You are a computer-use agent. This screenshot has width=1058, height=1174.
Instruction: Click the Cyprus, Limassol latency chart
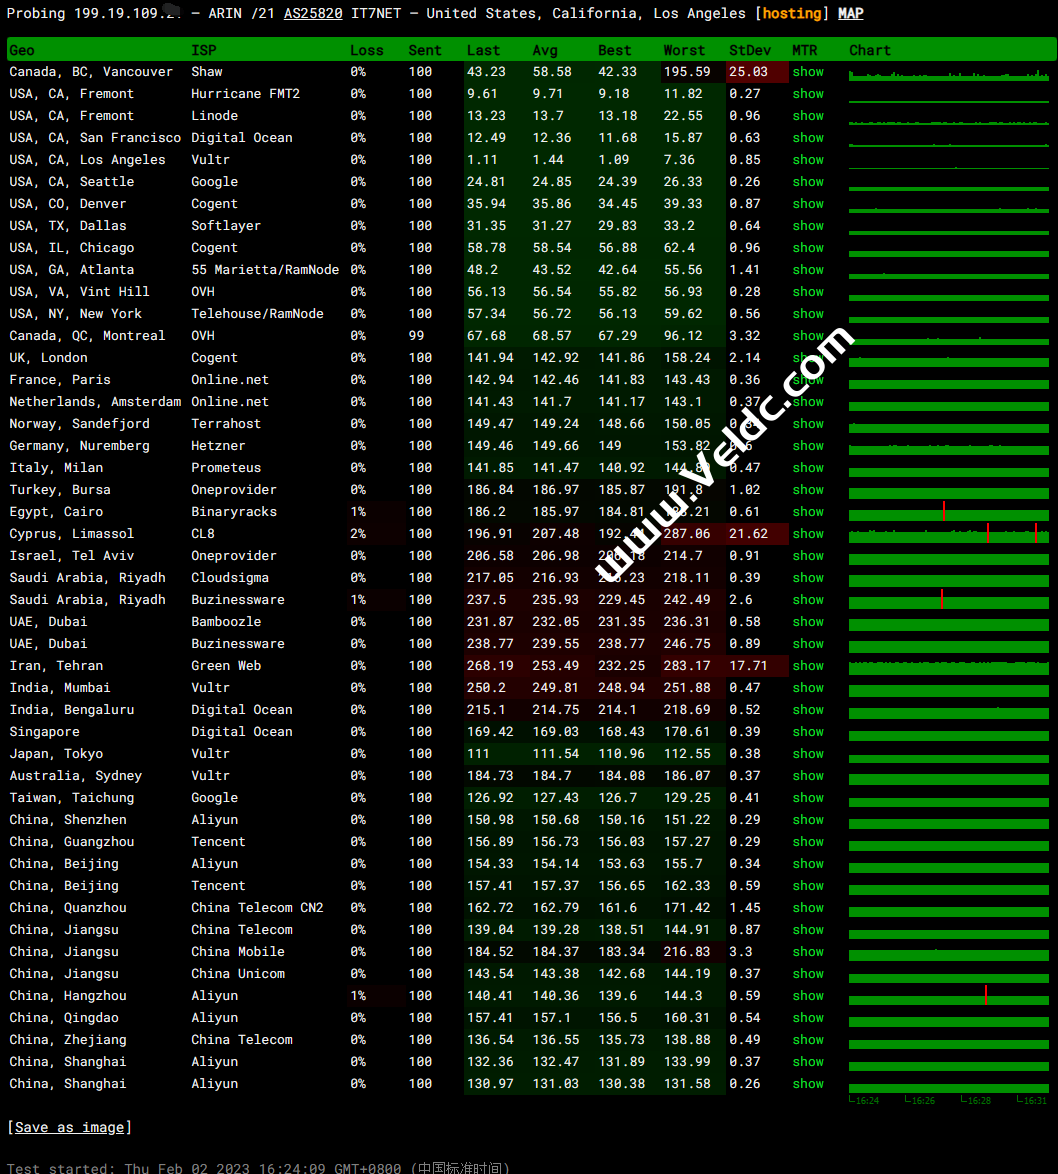pyautogui.click(x=949, y=534)
